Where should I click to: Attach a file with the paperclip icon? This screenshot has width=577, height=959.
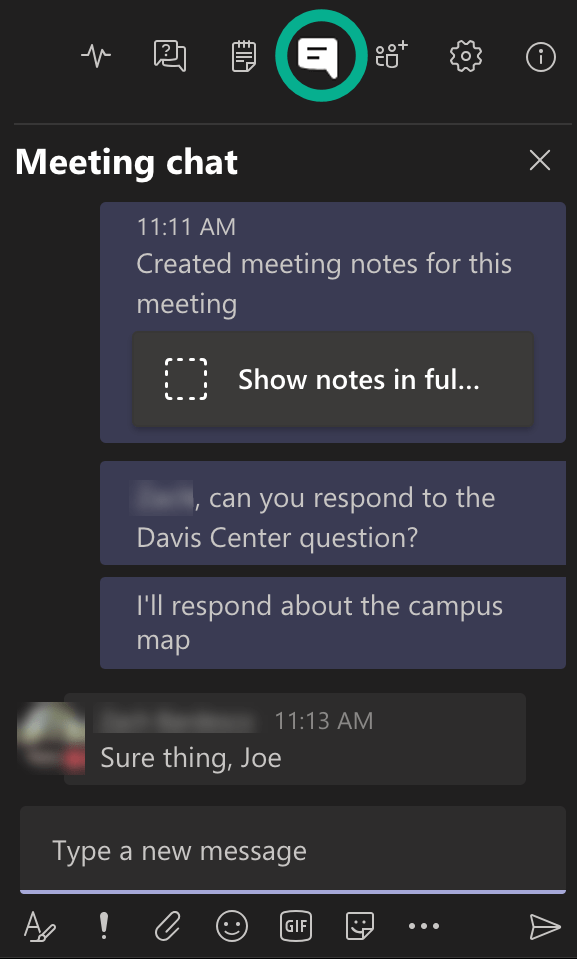(167, 927)
